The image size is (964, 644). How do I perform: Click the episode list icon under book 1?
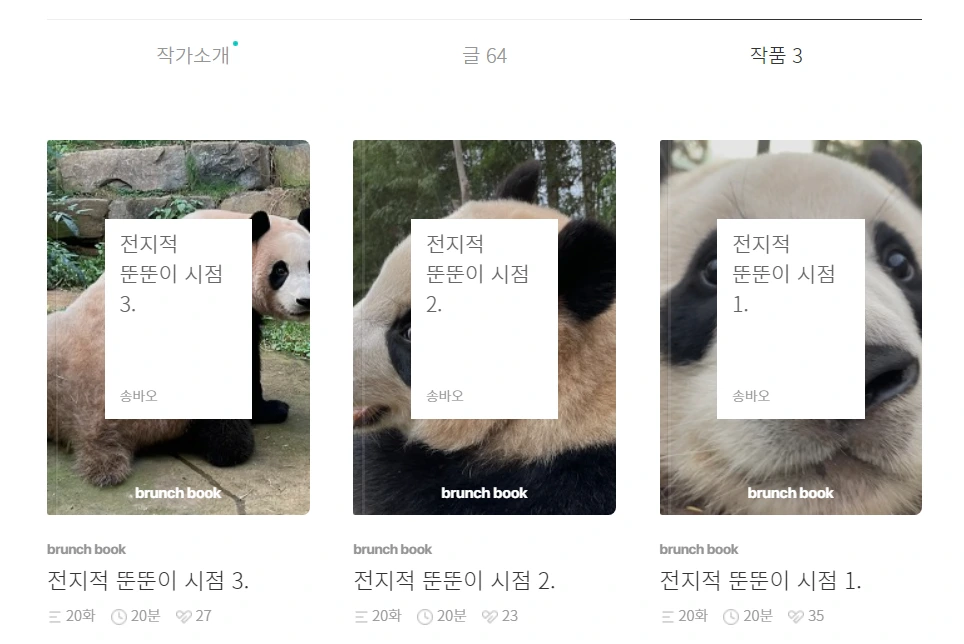tap(667, 616)
